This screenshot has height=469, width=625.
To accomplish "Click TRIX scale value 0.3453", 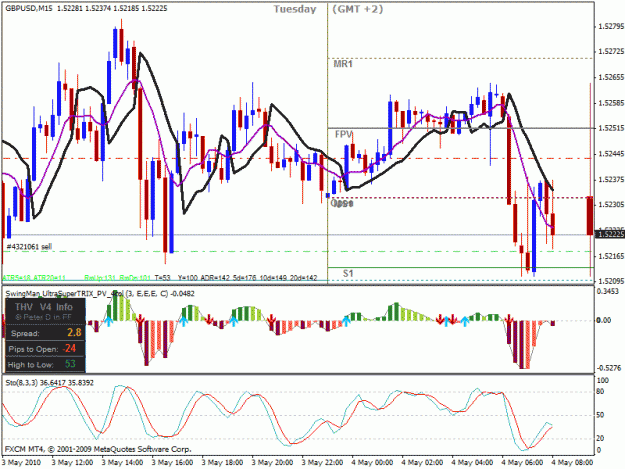I will [x=607, y=292].
